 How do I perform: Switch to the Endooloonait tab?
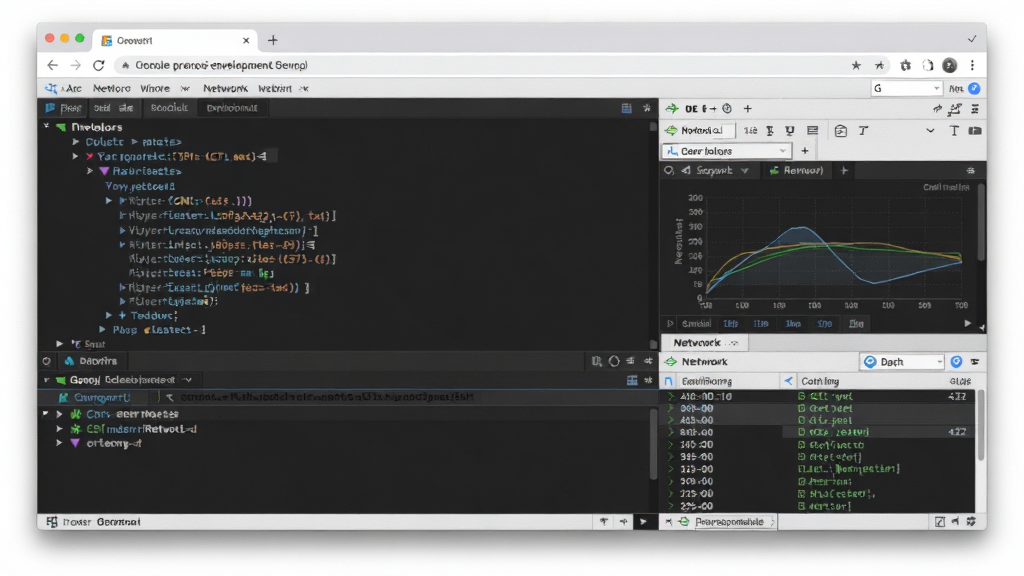coord(232,108)
